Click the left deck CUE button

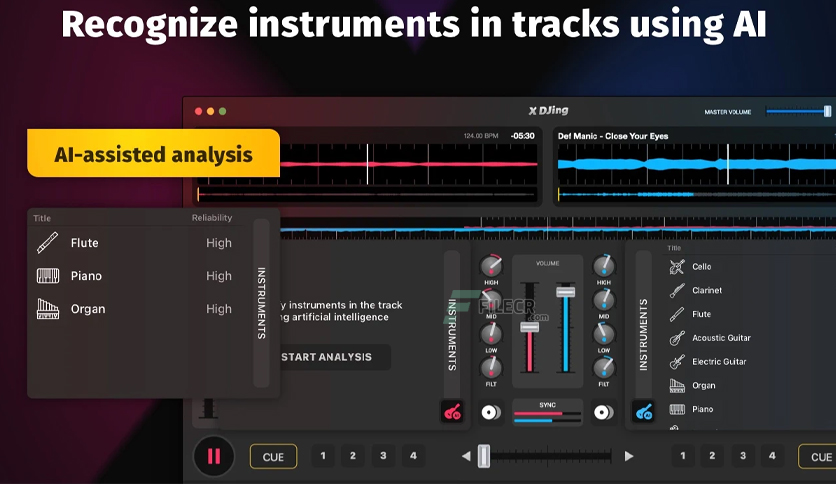tap(274, 457)
